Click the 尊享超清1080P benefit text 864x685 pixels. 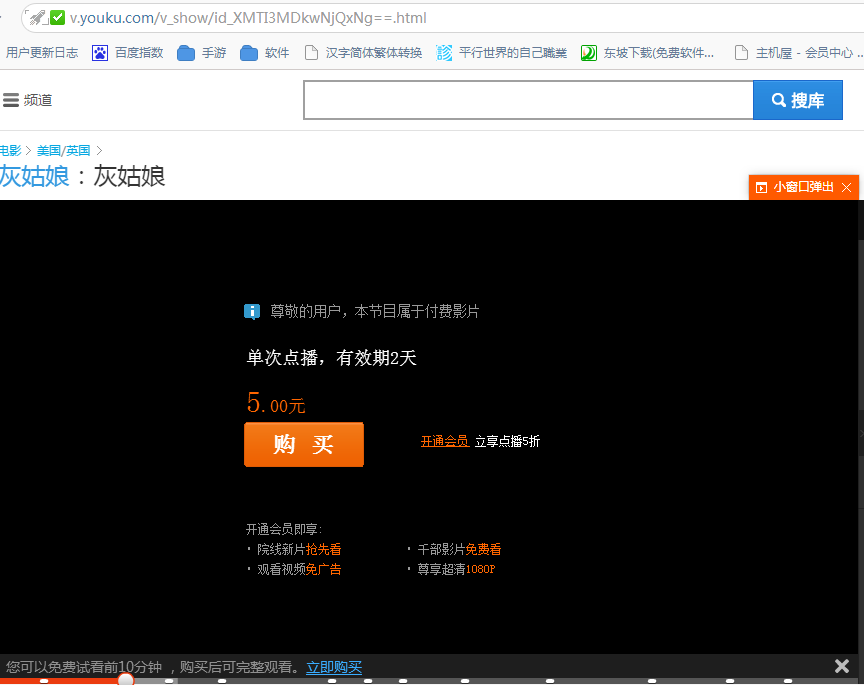pyautogui.click(x=456, y=569)
